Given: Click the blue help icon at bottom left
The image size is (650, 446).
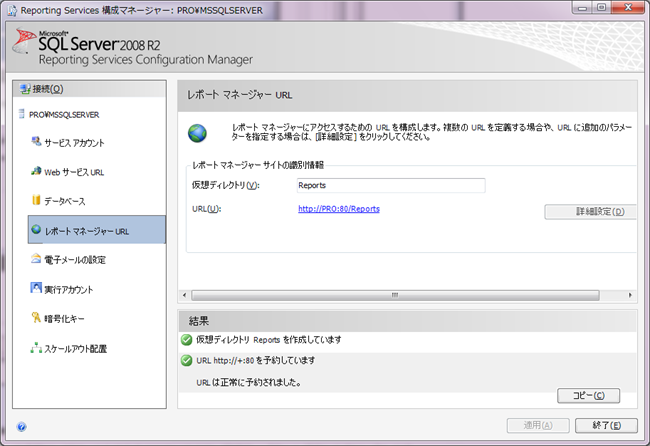Looking at the screenshot, I should click(x=22, y=427).
